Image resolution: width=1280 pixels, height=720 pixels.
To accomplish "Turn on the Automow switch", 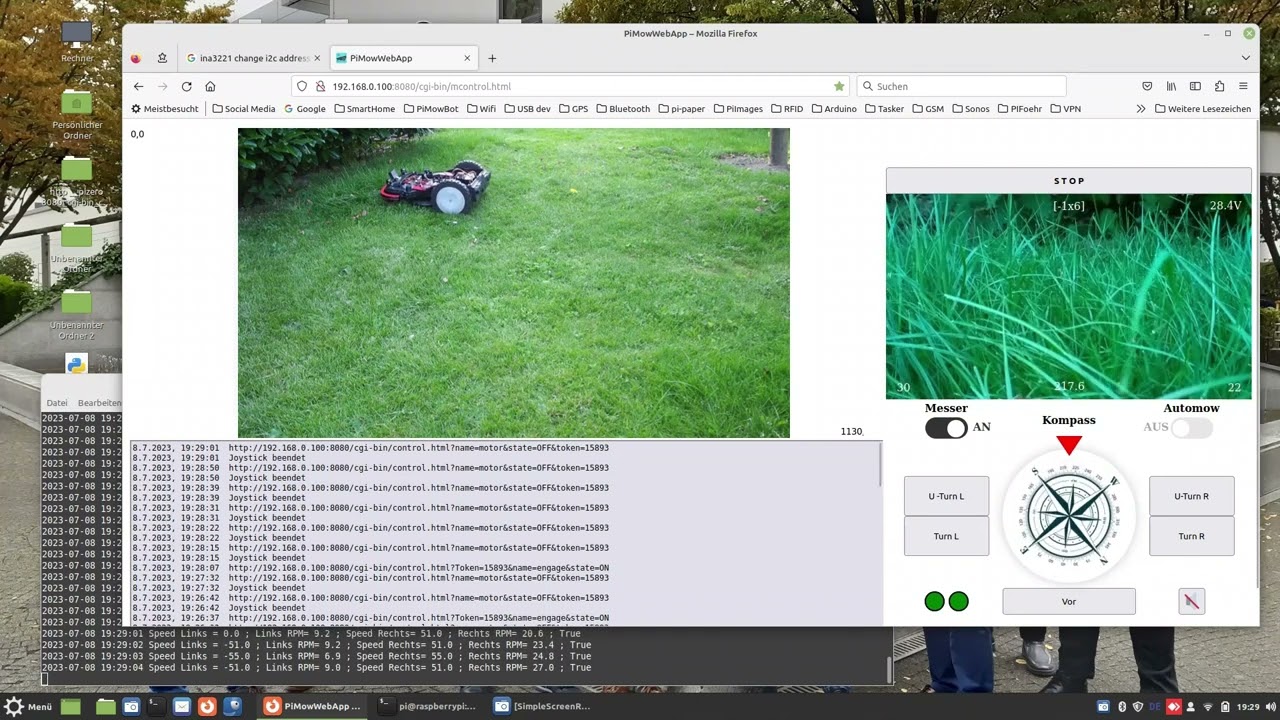I will tap(1191, 428).
